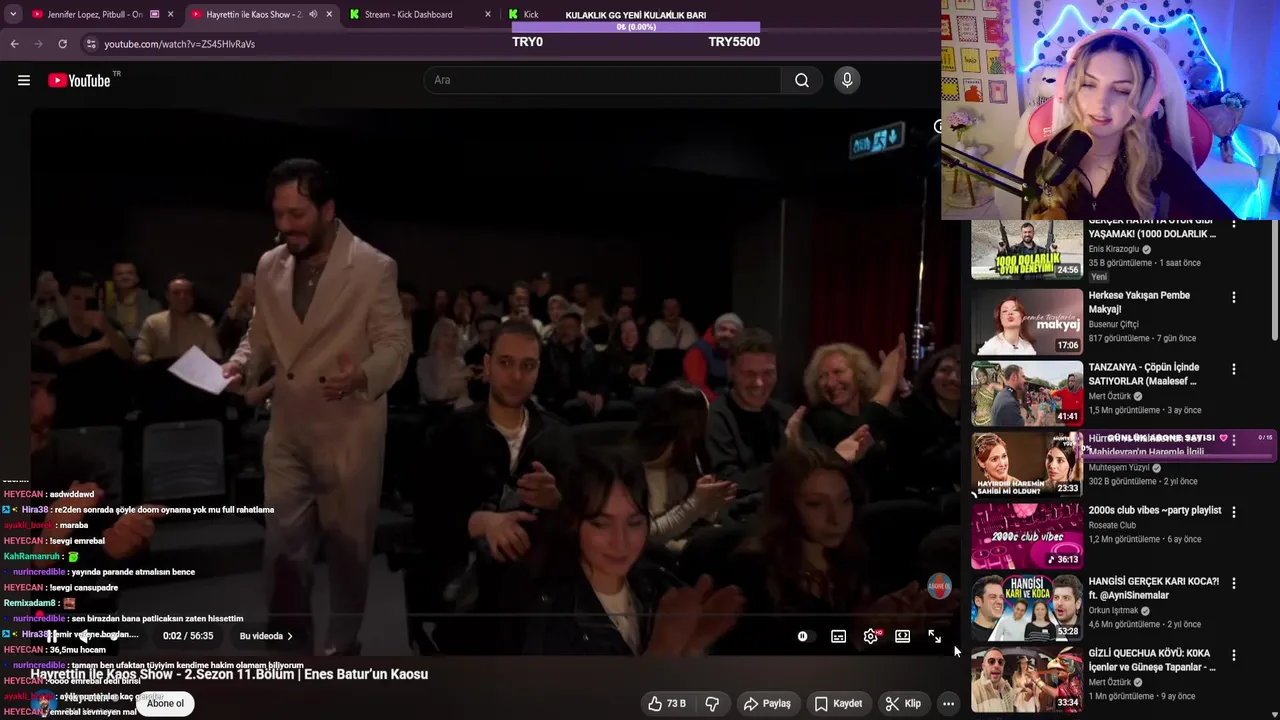The height and width of the screenshot is (720, 1280).
Task: Open options menu for HANGİSİ GERÇEK KARI KOCA
Action: (x=1233, y=583)
